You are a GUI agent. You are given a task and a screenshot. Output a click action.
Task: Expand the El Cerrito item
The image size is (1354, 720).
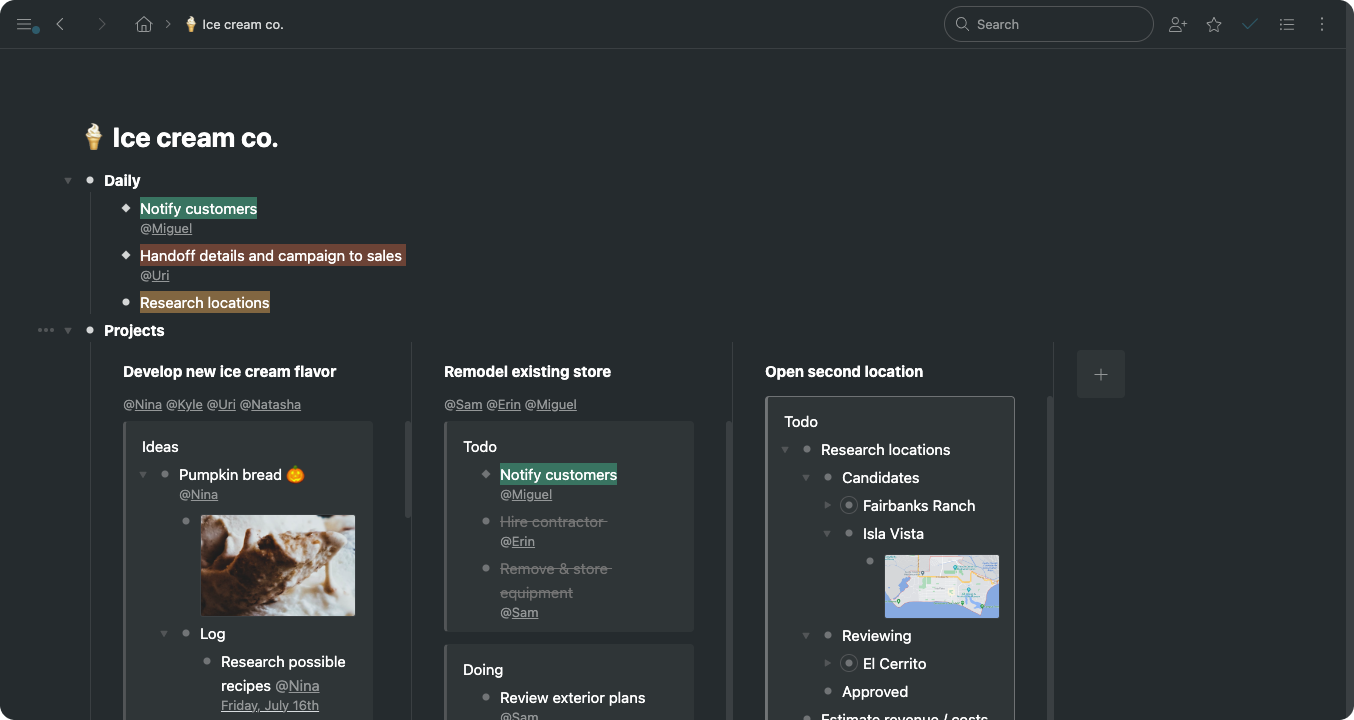[827, 664]
